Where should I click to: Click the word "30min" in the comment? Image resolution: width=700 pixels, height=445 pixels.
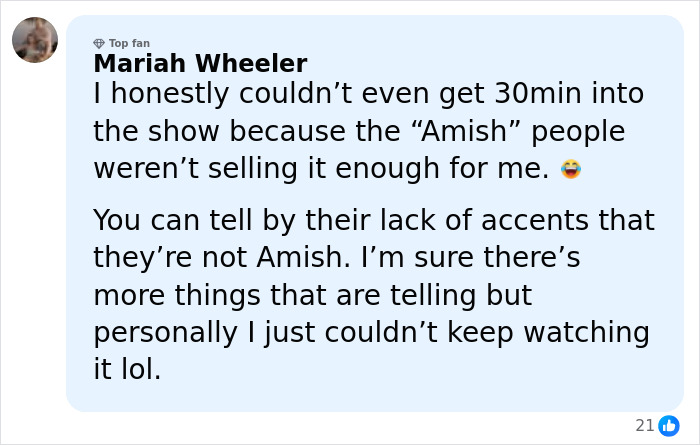click(538, 95)
